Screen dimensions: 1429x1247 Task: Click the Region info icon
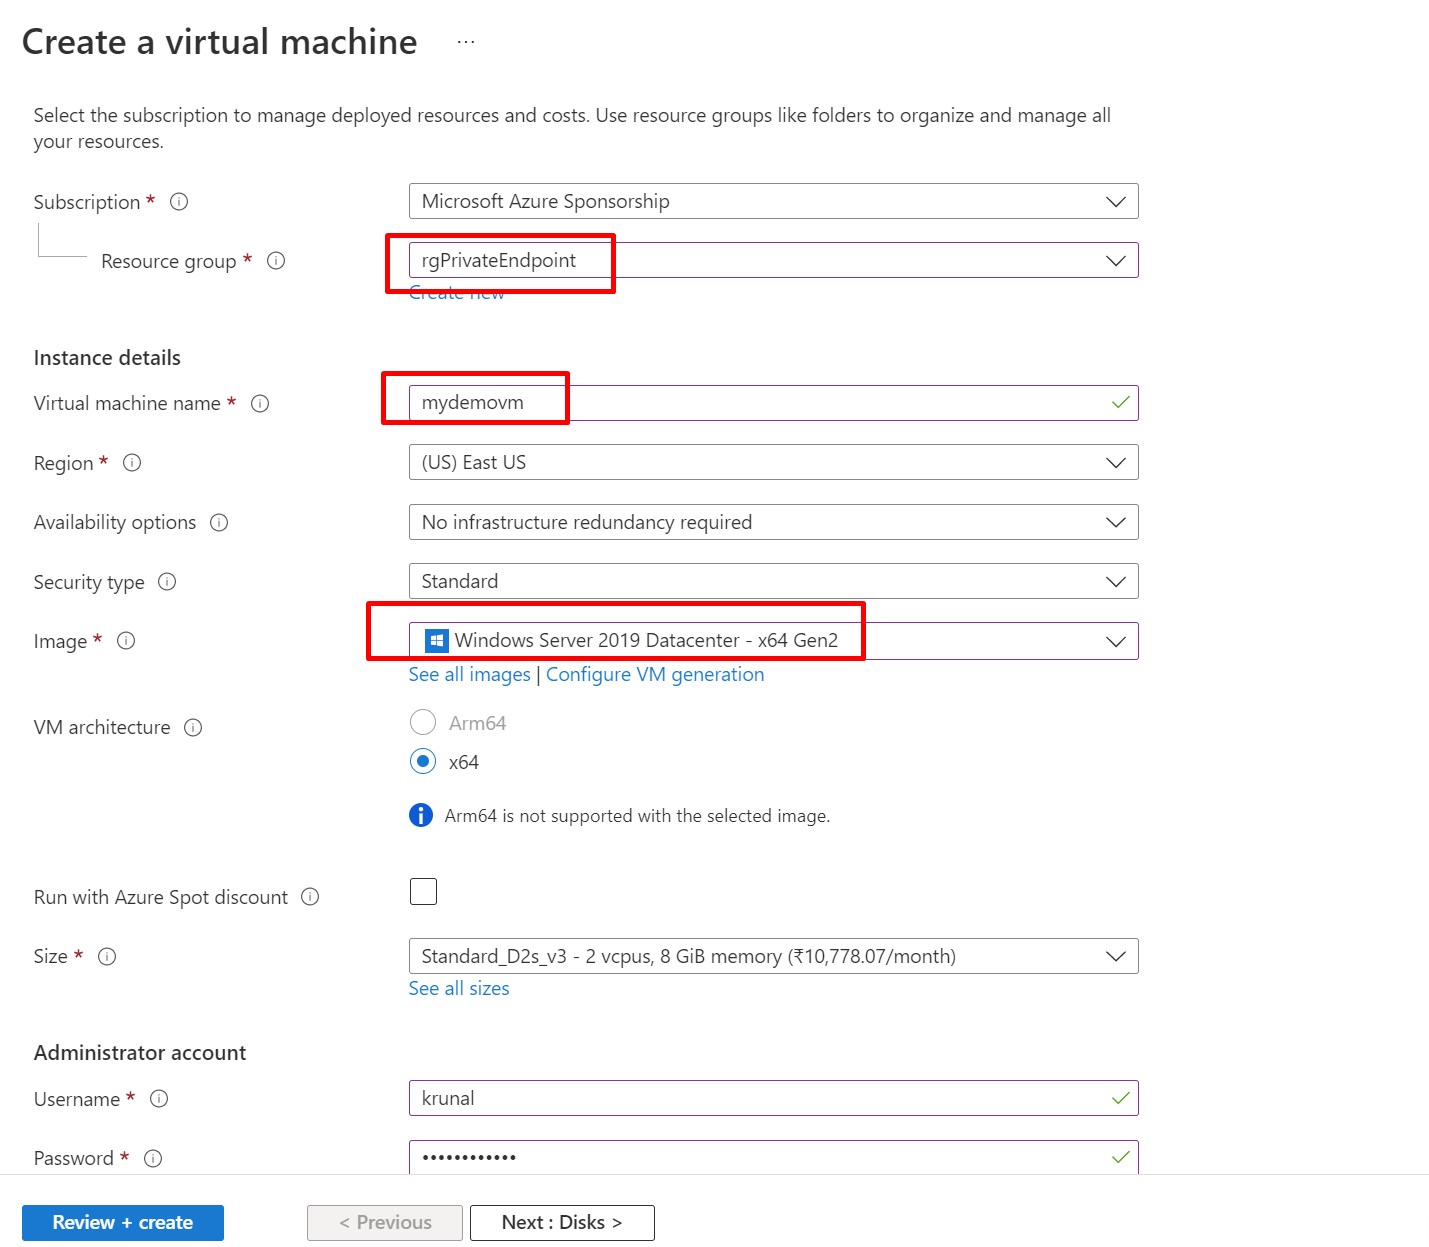pos(132,463)
